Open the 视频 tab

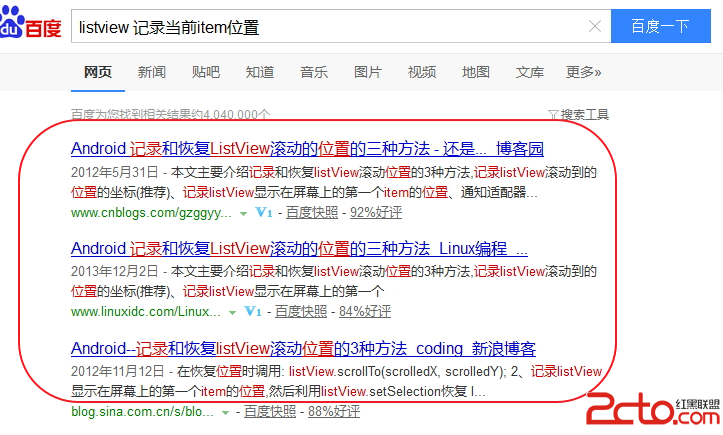pos(421,72)
